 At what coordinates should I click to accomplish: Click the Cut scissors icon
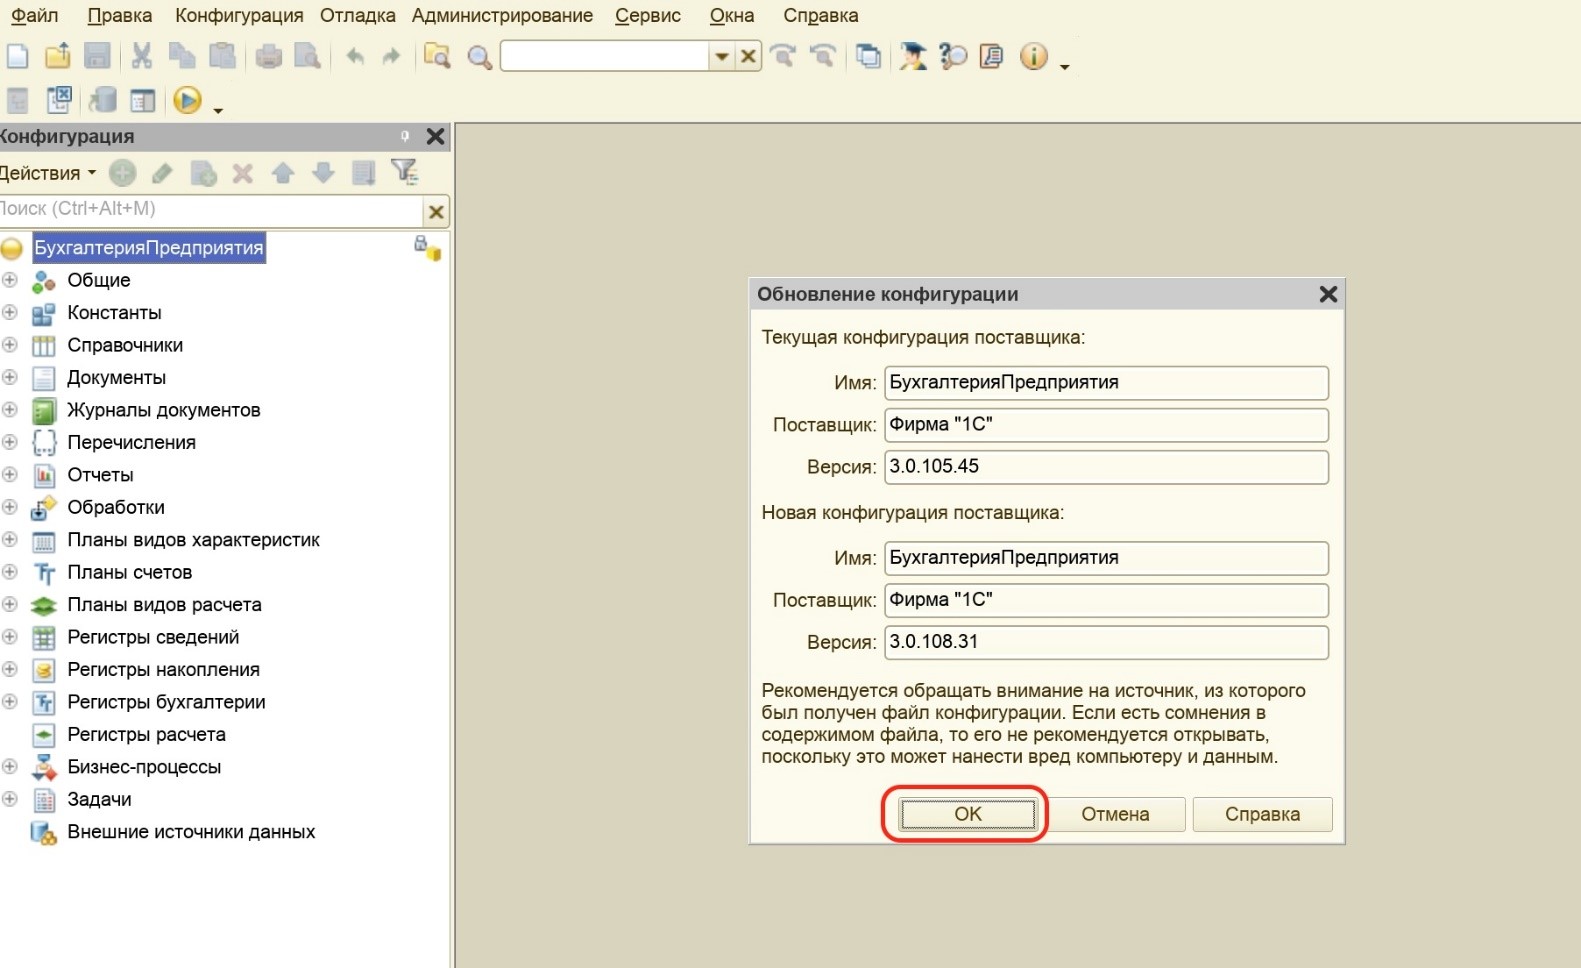click(142, 56)
